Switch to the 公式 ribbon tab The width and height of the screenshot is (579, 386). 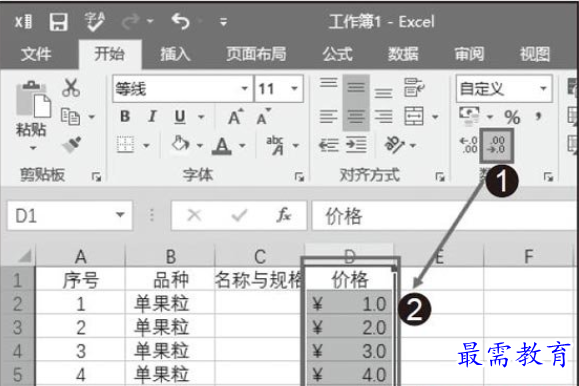coord(337,54)
